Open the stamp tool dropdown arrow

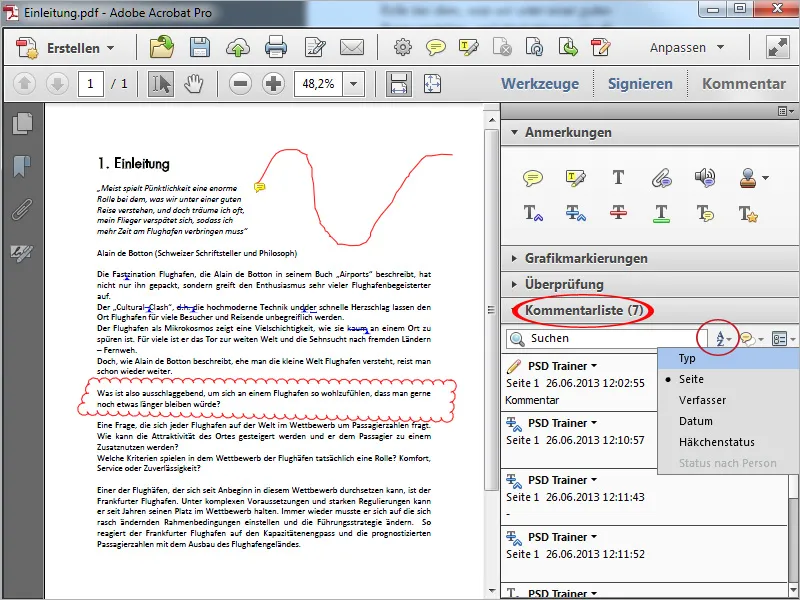point(765,178)
